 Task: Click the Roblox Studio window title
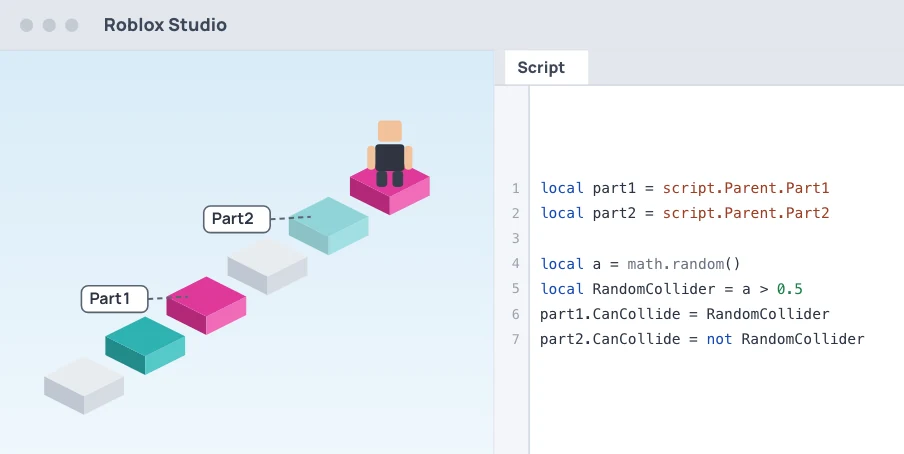tap(165, 25)
